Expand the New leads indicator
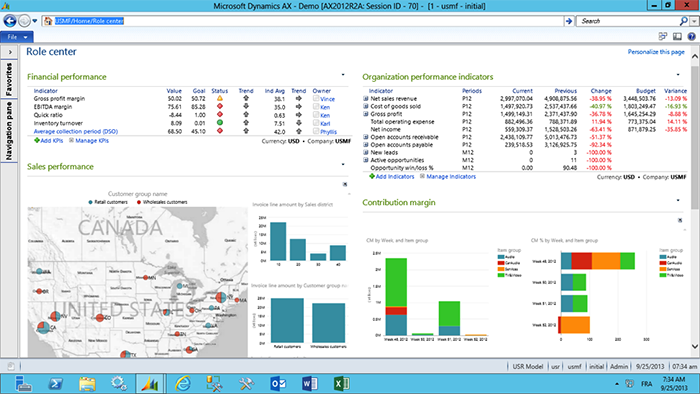The height and width of the screenshot is (394, 700). [x=366, y=152]
